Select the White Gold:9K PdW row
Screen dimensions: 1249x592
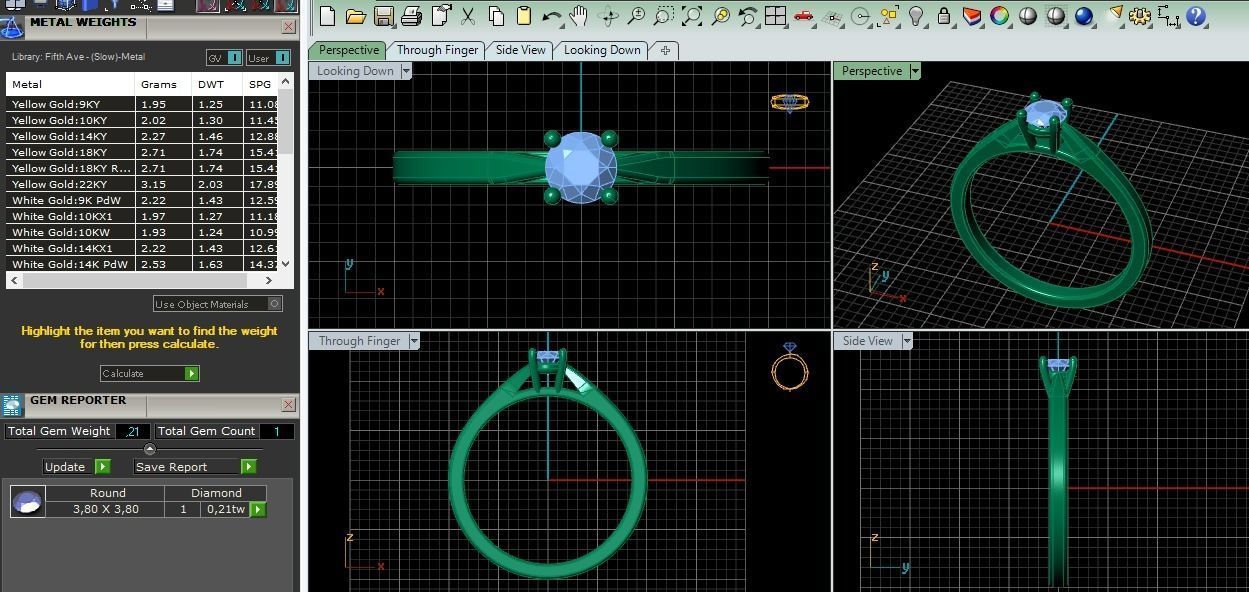tap(142, 200)
